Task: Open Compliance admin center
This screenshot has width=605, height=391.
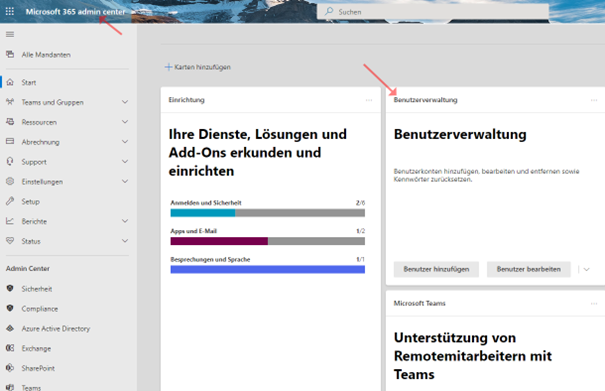Action: pos(40,309)
